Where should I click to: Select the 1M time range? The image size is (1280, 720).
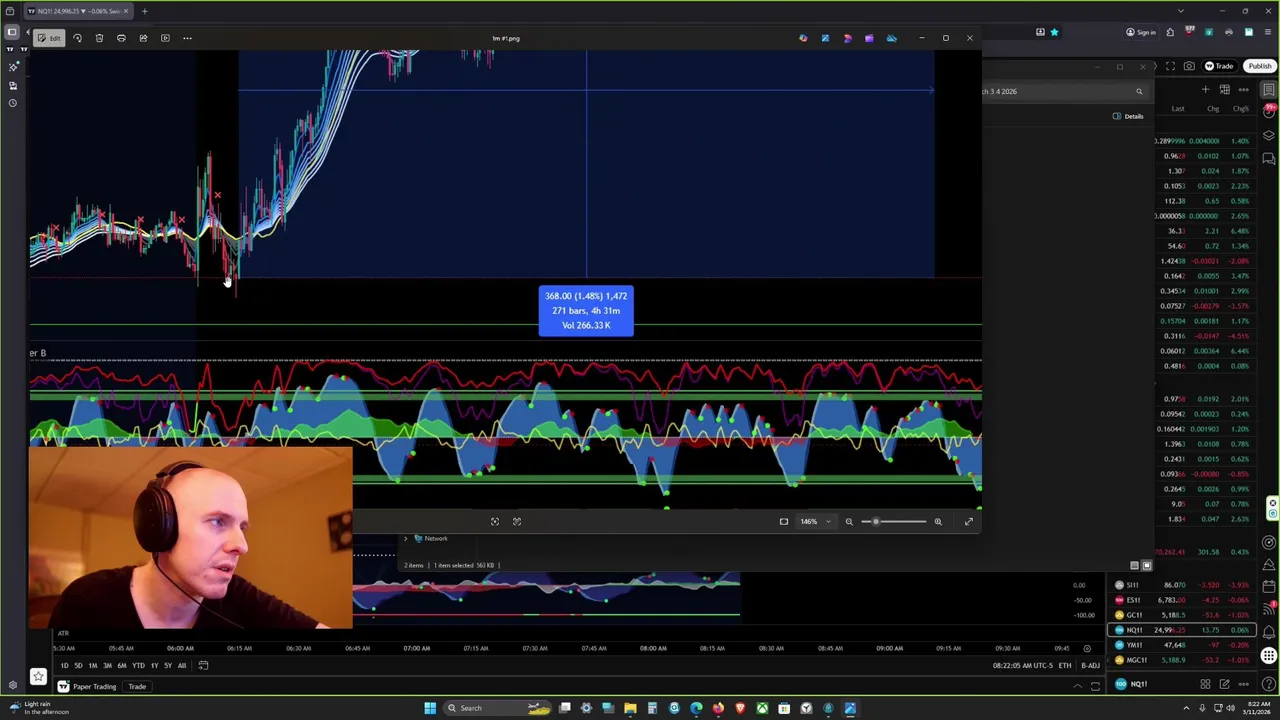[x=93, y=666]
